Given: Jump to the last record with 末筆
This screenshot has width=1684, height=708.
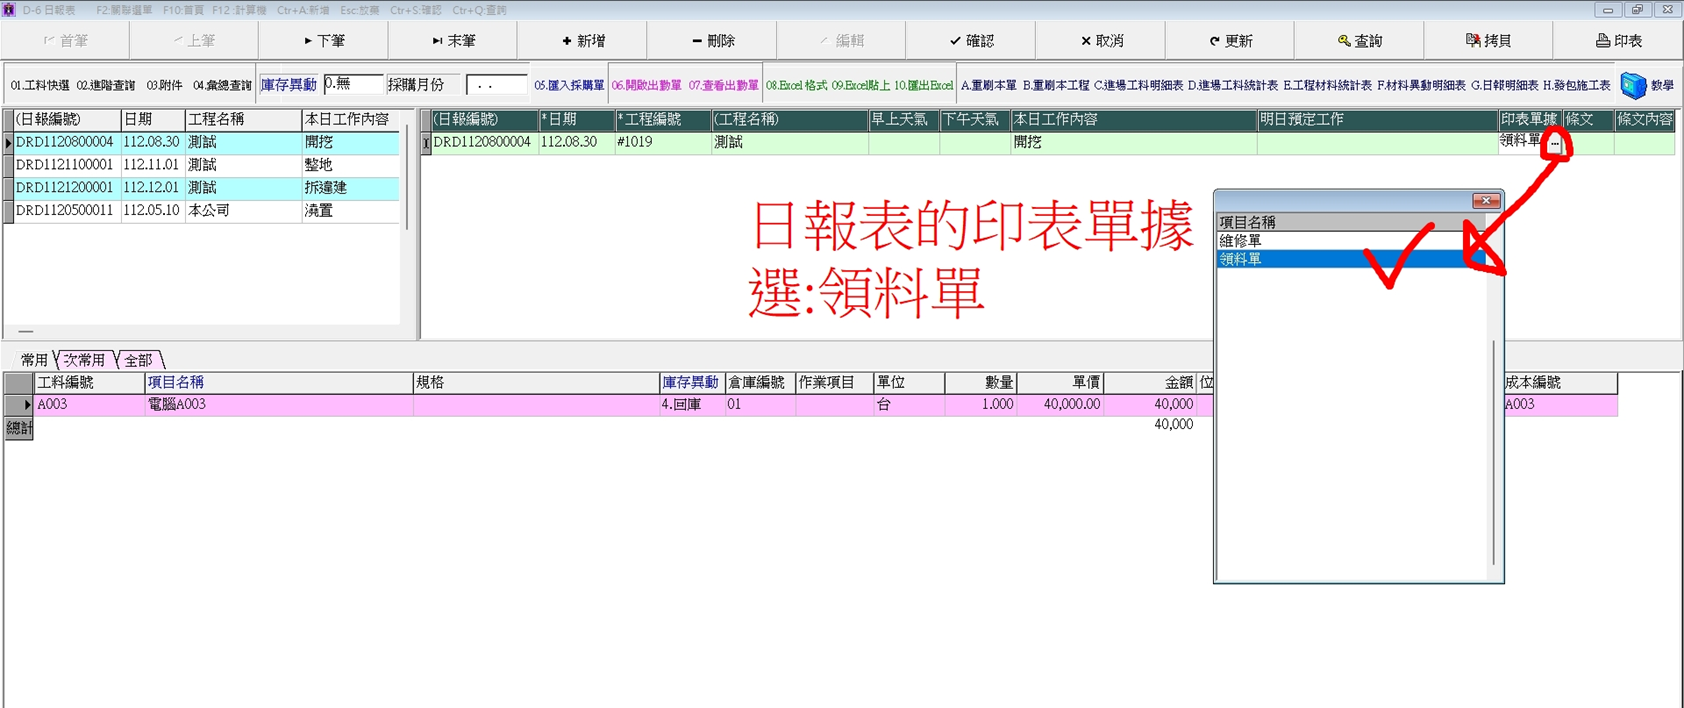Looking at the screenshot, I should coord(453,41).
